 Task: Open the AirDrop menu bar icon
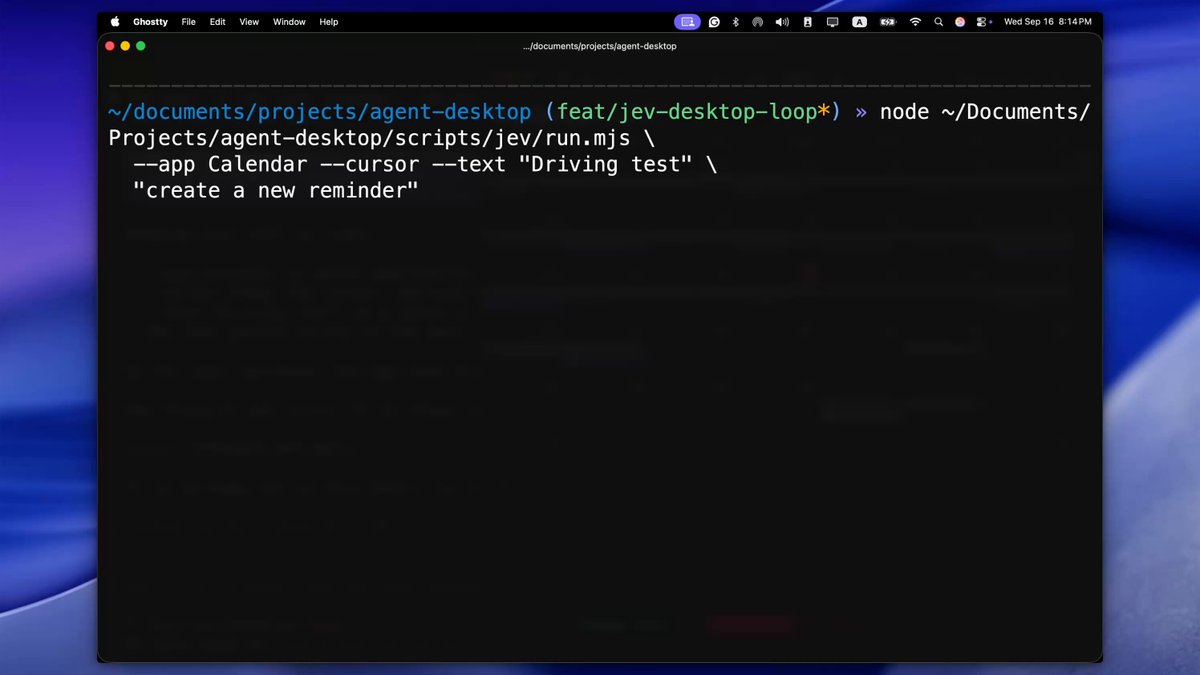[x=758, y=22]
